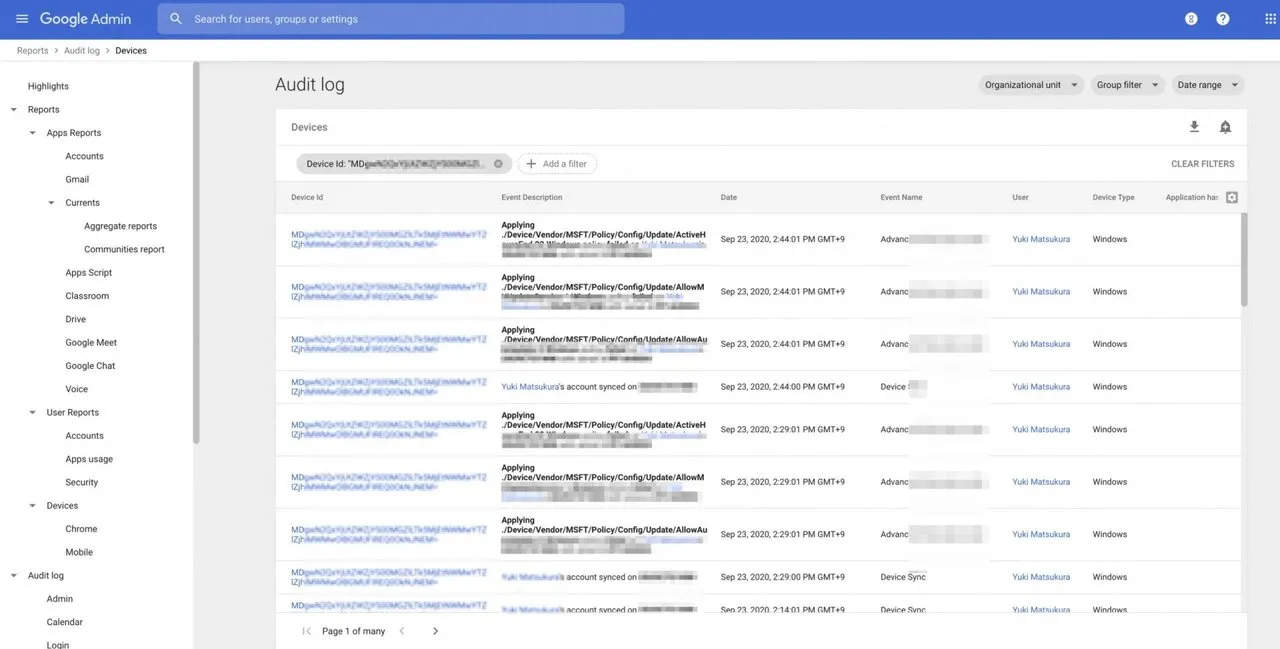Download the audit log data
Screen dimensions: 1280x649
pyautogui.click(x=1194, y=127)
